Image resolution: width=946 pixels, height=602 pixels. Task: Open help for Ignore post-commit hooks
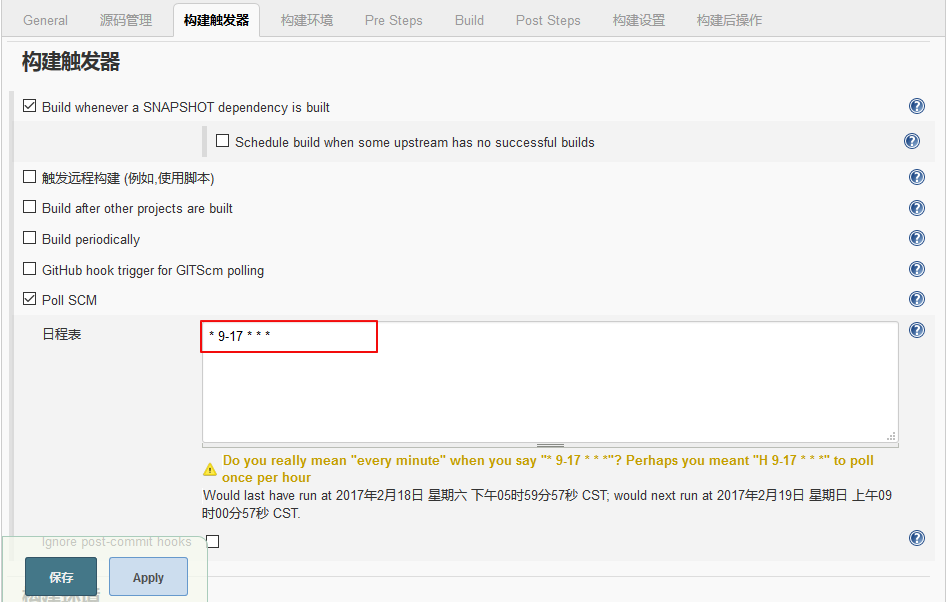coord(916,538)
